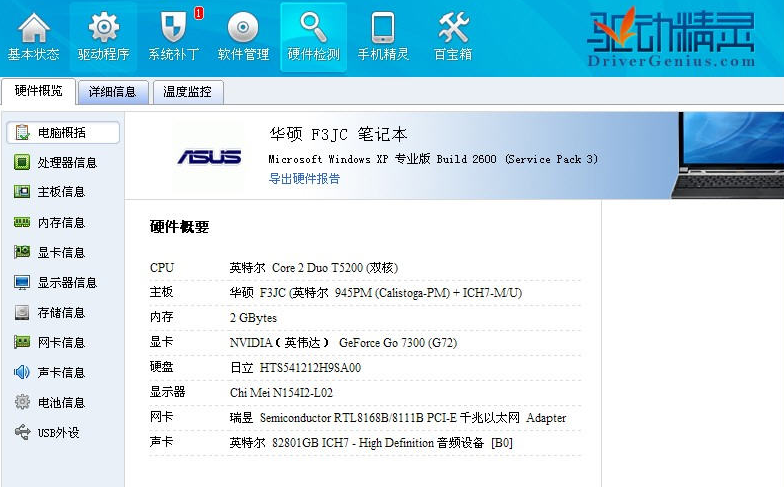Click the 华硕 F3JC 笔记本 title
Viewport: 784px width, 487px height.
click(x=338, y=134)
